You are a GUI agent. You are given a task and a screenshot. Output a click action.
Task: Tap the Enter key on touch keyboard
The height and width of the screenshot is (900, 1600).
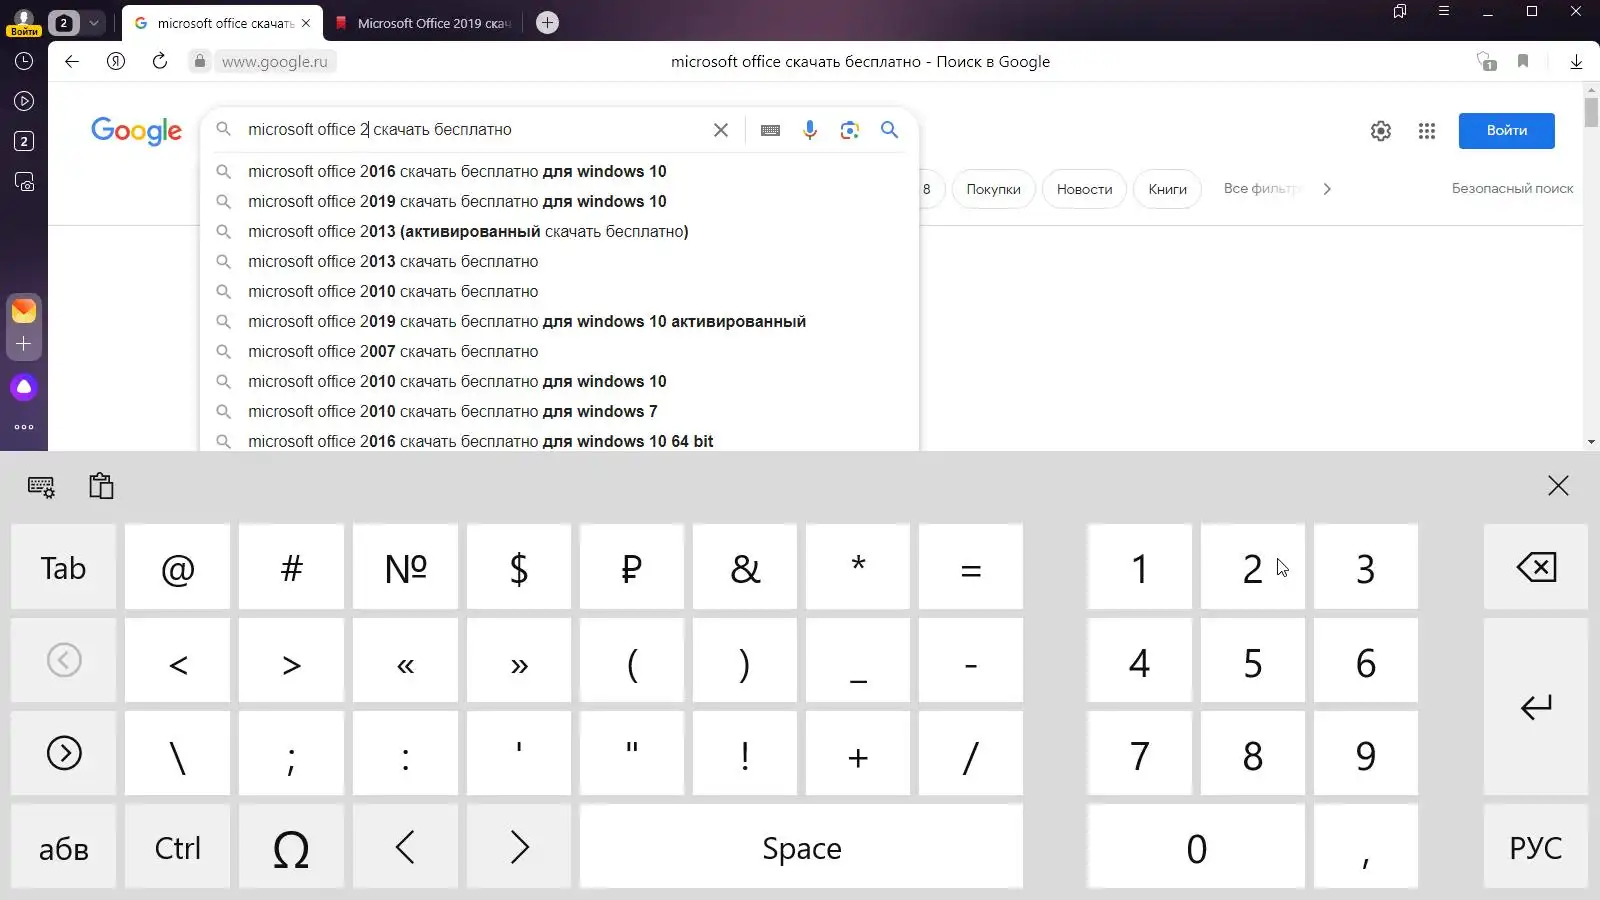pos(1536,707)
